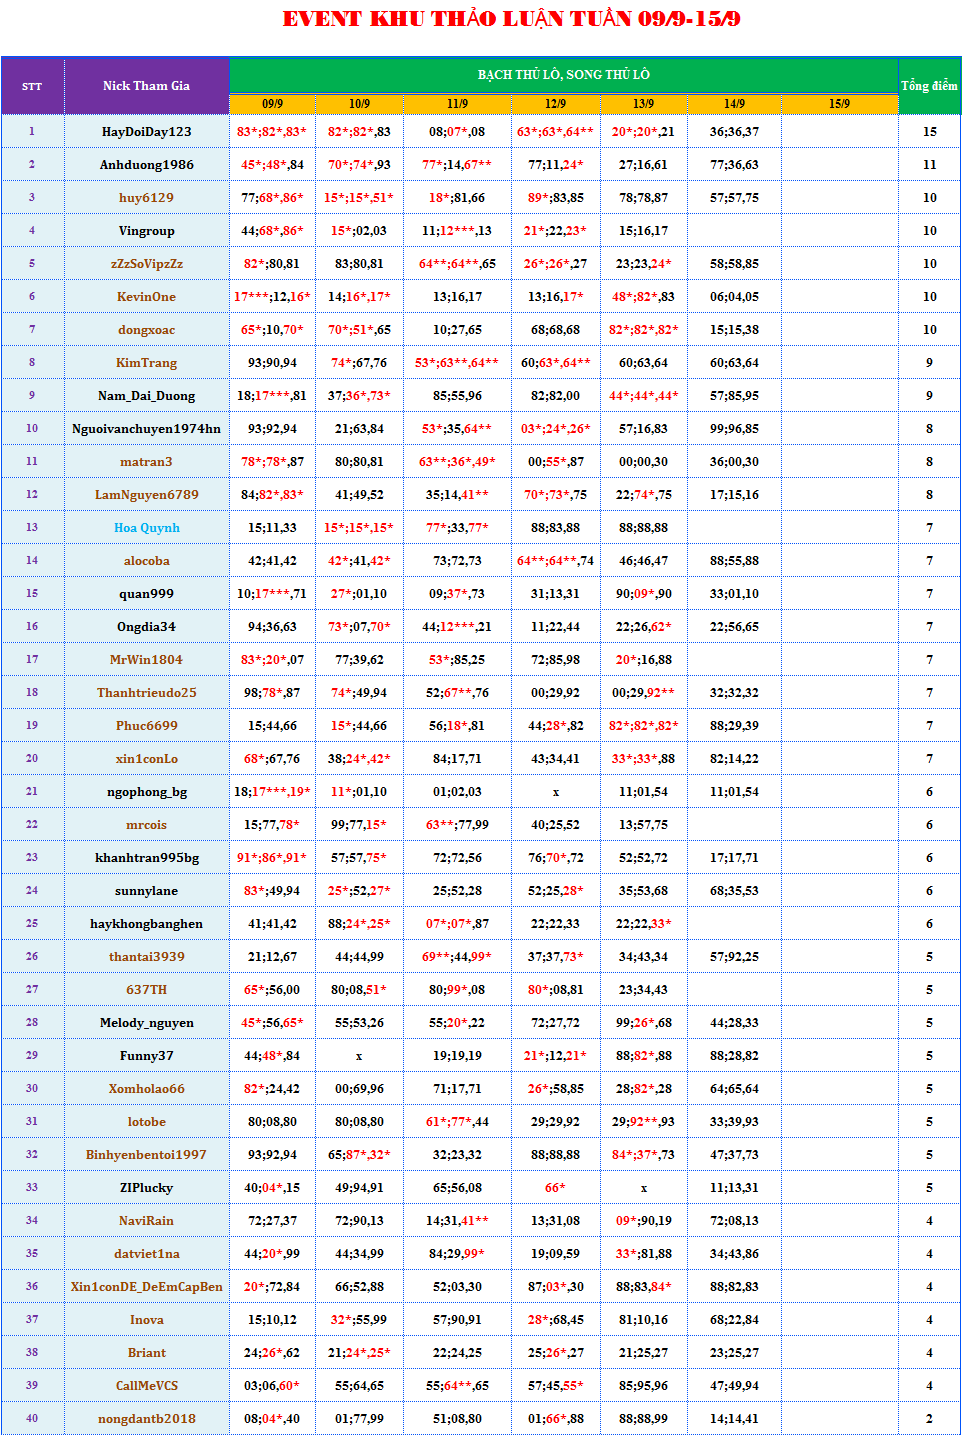Screen dimensions: 962x1435
Task: Click the Binhyenbentoi1997 participant name
Action: click(x=146, y=1155)
